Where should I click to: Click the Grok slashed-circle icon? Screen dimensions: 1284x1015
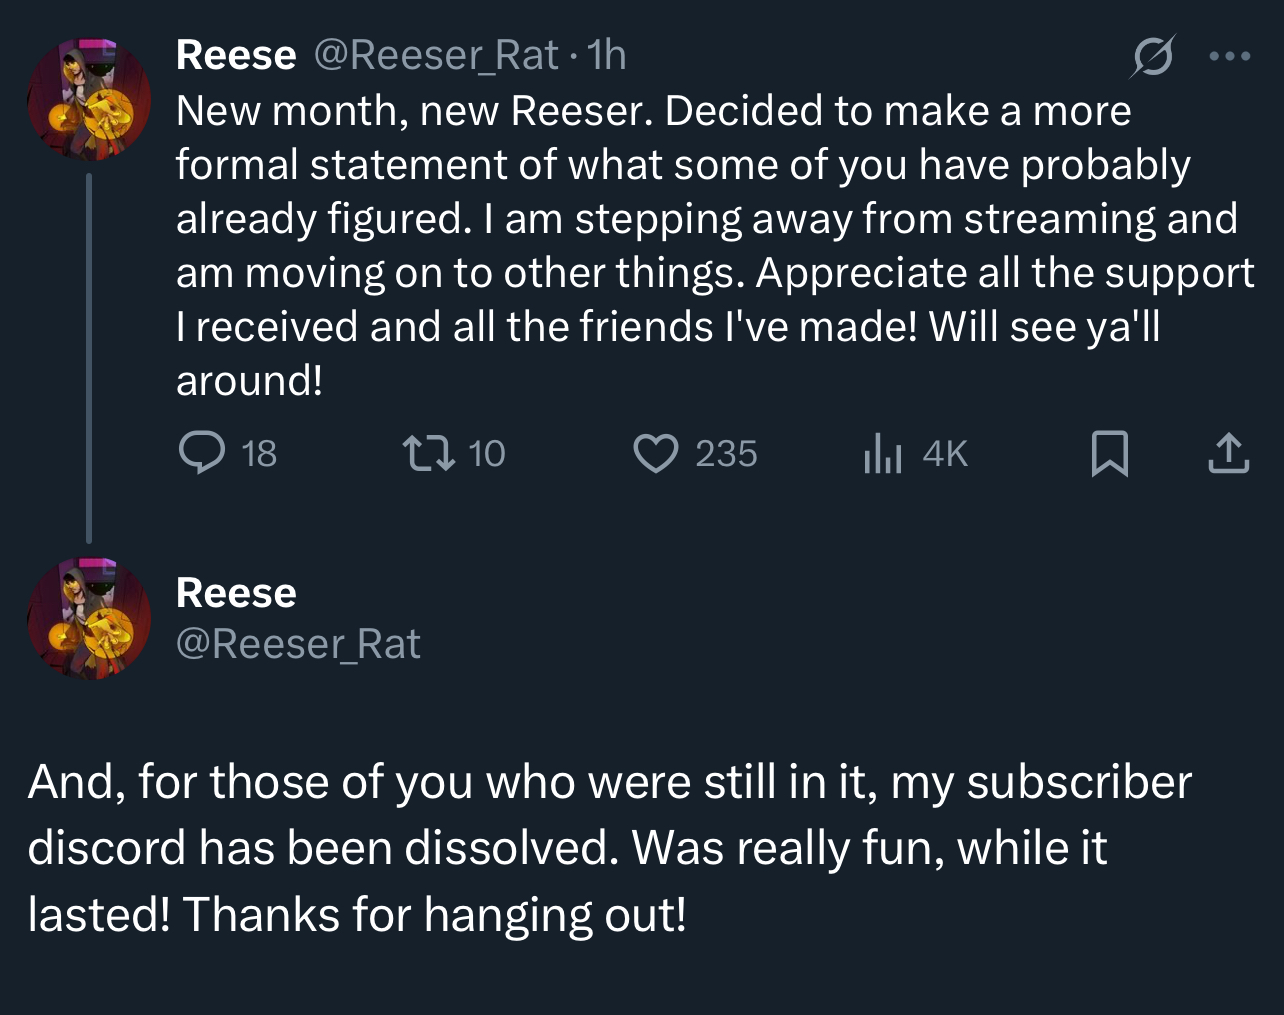tap(1151, 57)
